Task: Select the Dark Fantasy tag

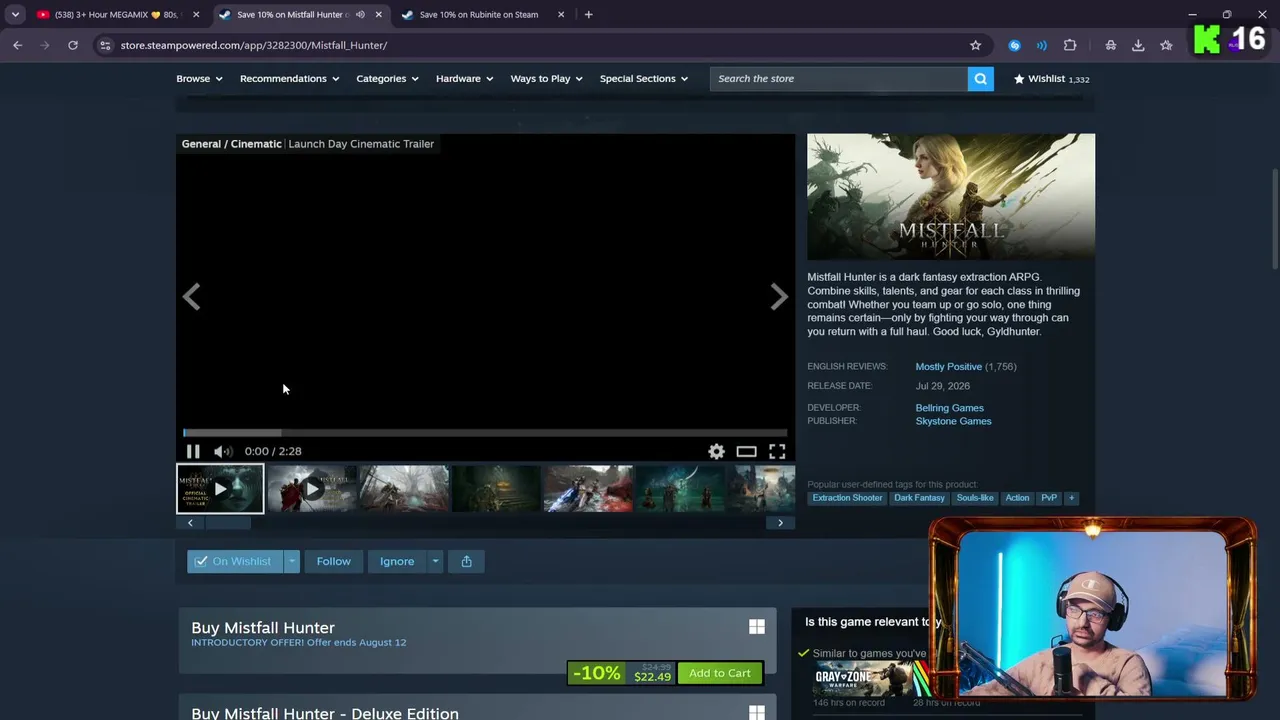Action: point(919,498)
